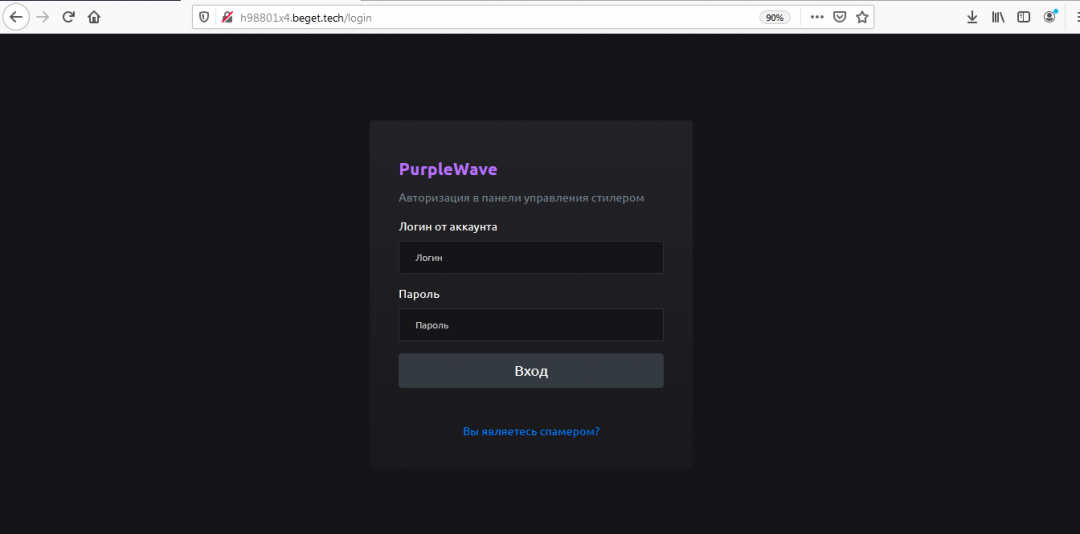Open the tracking protection shield icon
The height and width of the screenshot is (534, 1080).
coord(205,17)
